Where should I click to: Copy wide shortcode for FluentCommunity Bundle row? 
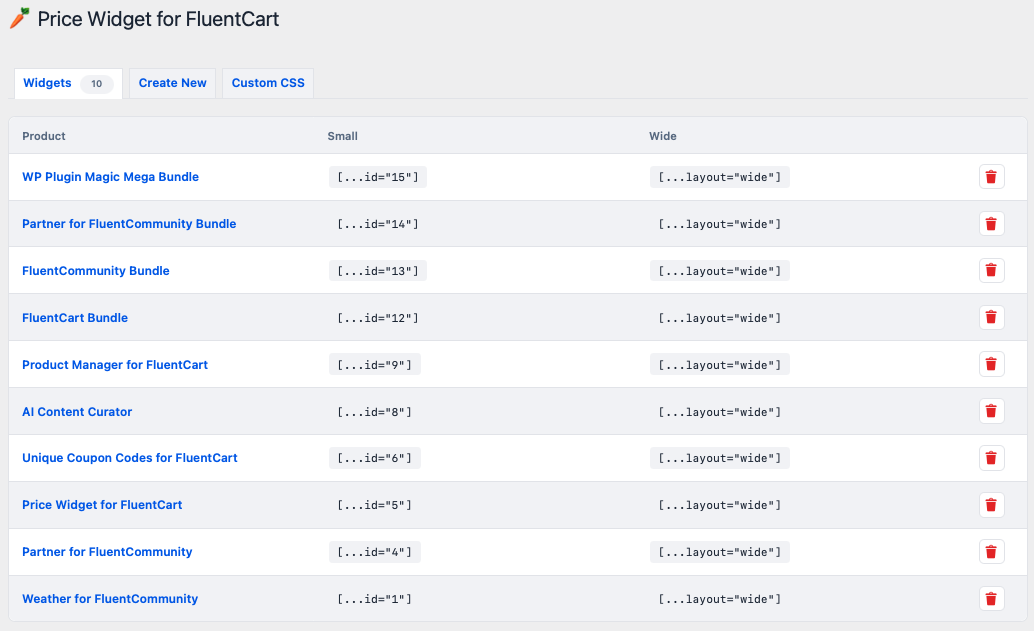pyautogui.click(x=719, y=271)
